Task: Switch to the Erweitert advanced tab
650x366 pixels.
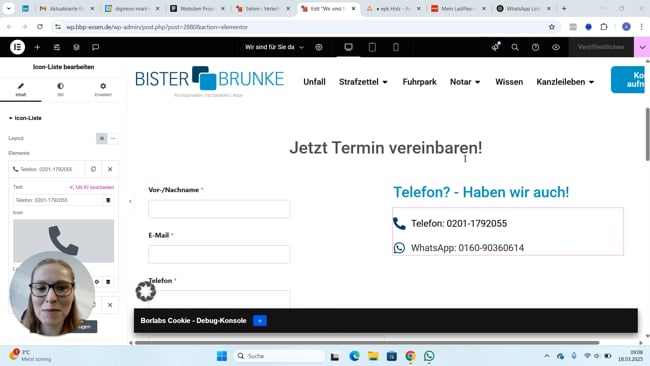Action: tap(103, 89)
